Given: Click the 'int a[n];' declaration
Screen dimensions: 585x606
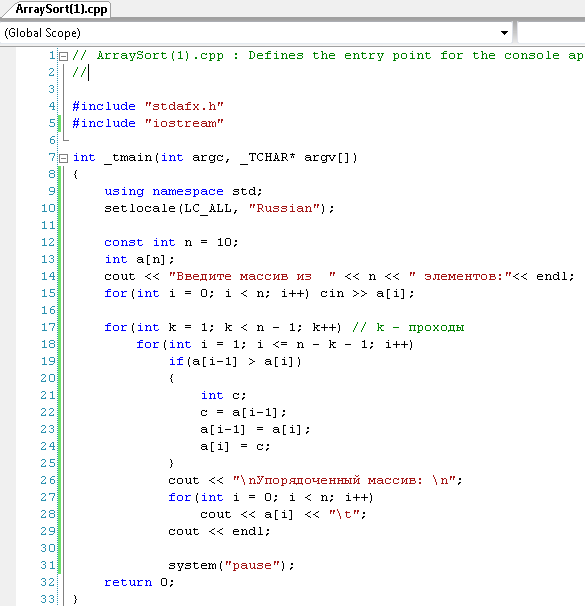Looking at the screenshot, I should pyautogui.click(x=139, y=259).
